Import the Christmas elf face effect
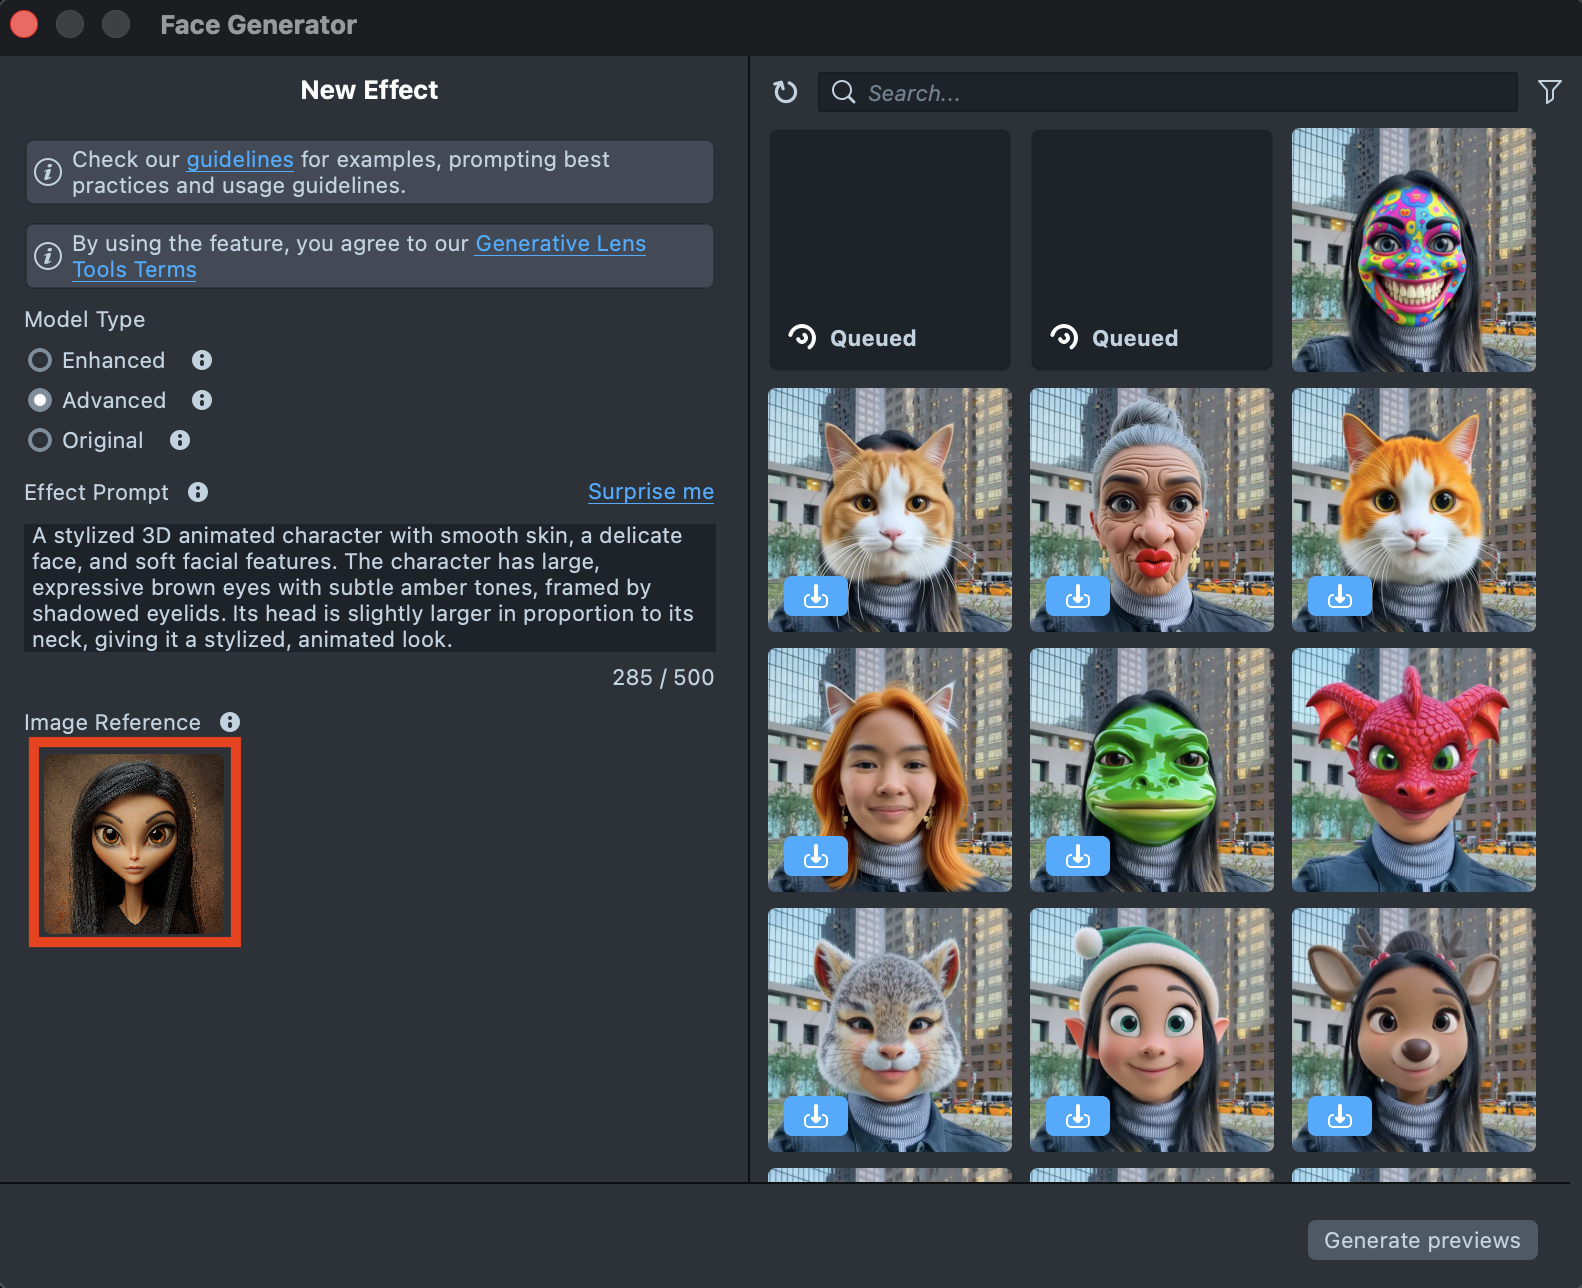The image size is (1582, 1288). point(1077,1116)
